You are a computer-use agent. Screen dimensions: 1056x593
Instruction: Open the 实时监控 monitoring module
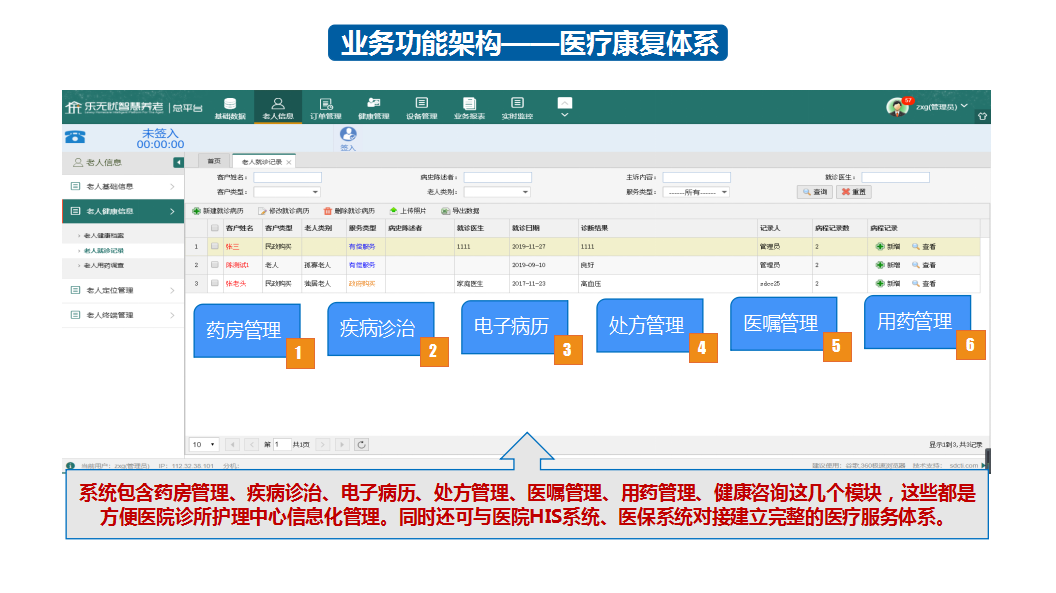pyautogui.click(x=517, y=108)
